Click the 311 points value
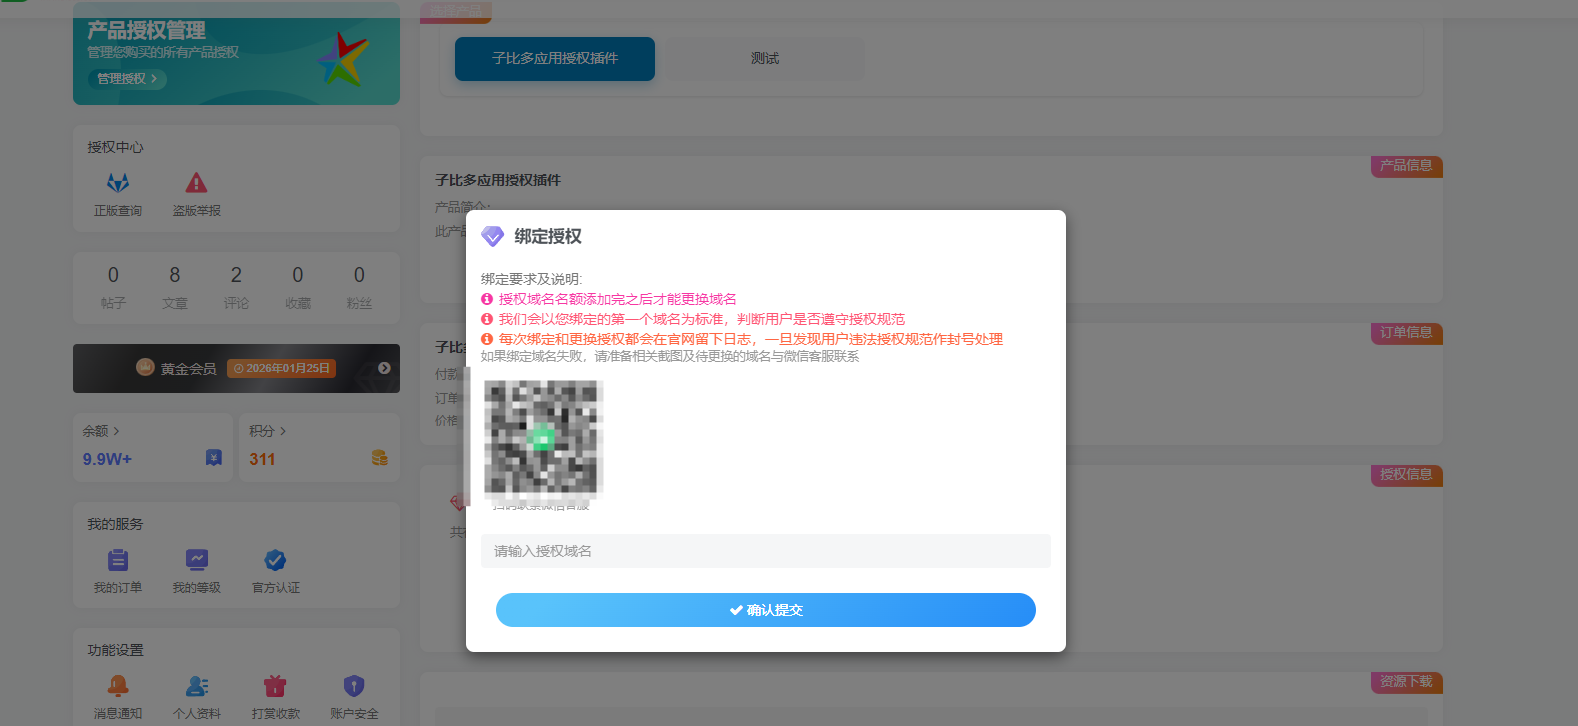 pyautogui.click(x=262, y=459)
